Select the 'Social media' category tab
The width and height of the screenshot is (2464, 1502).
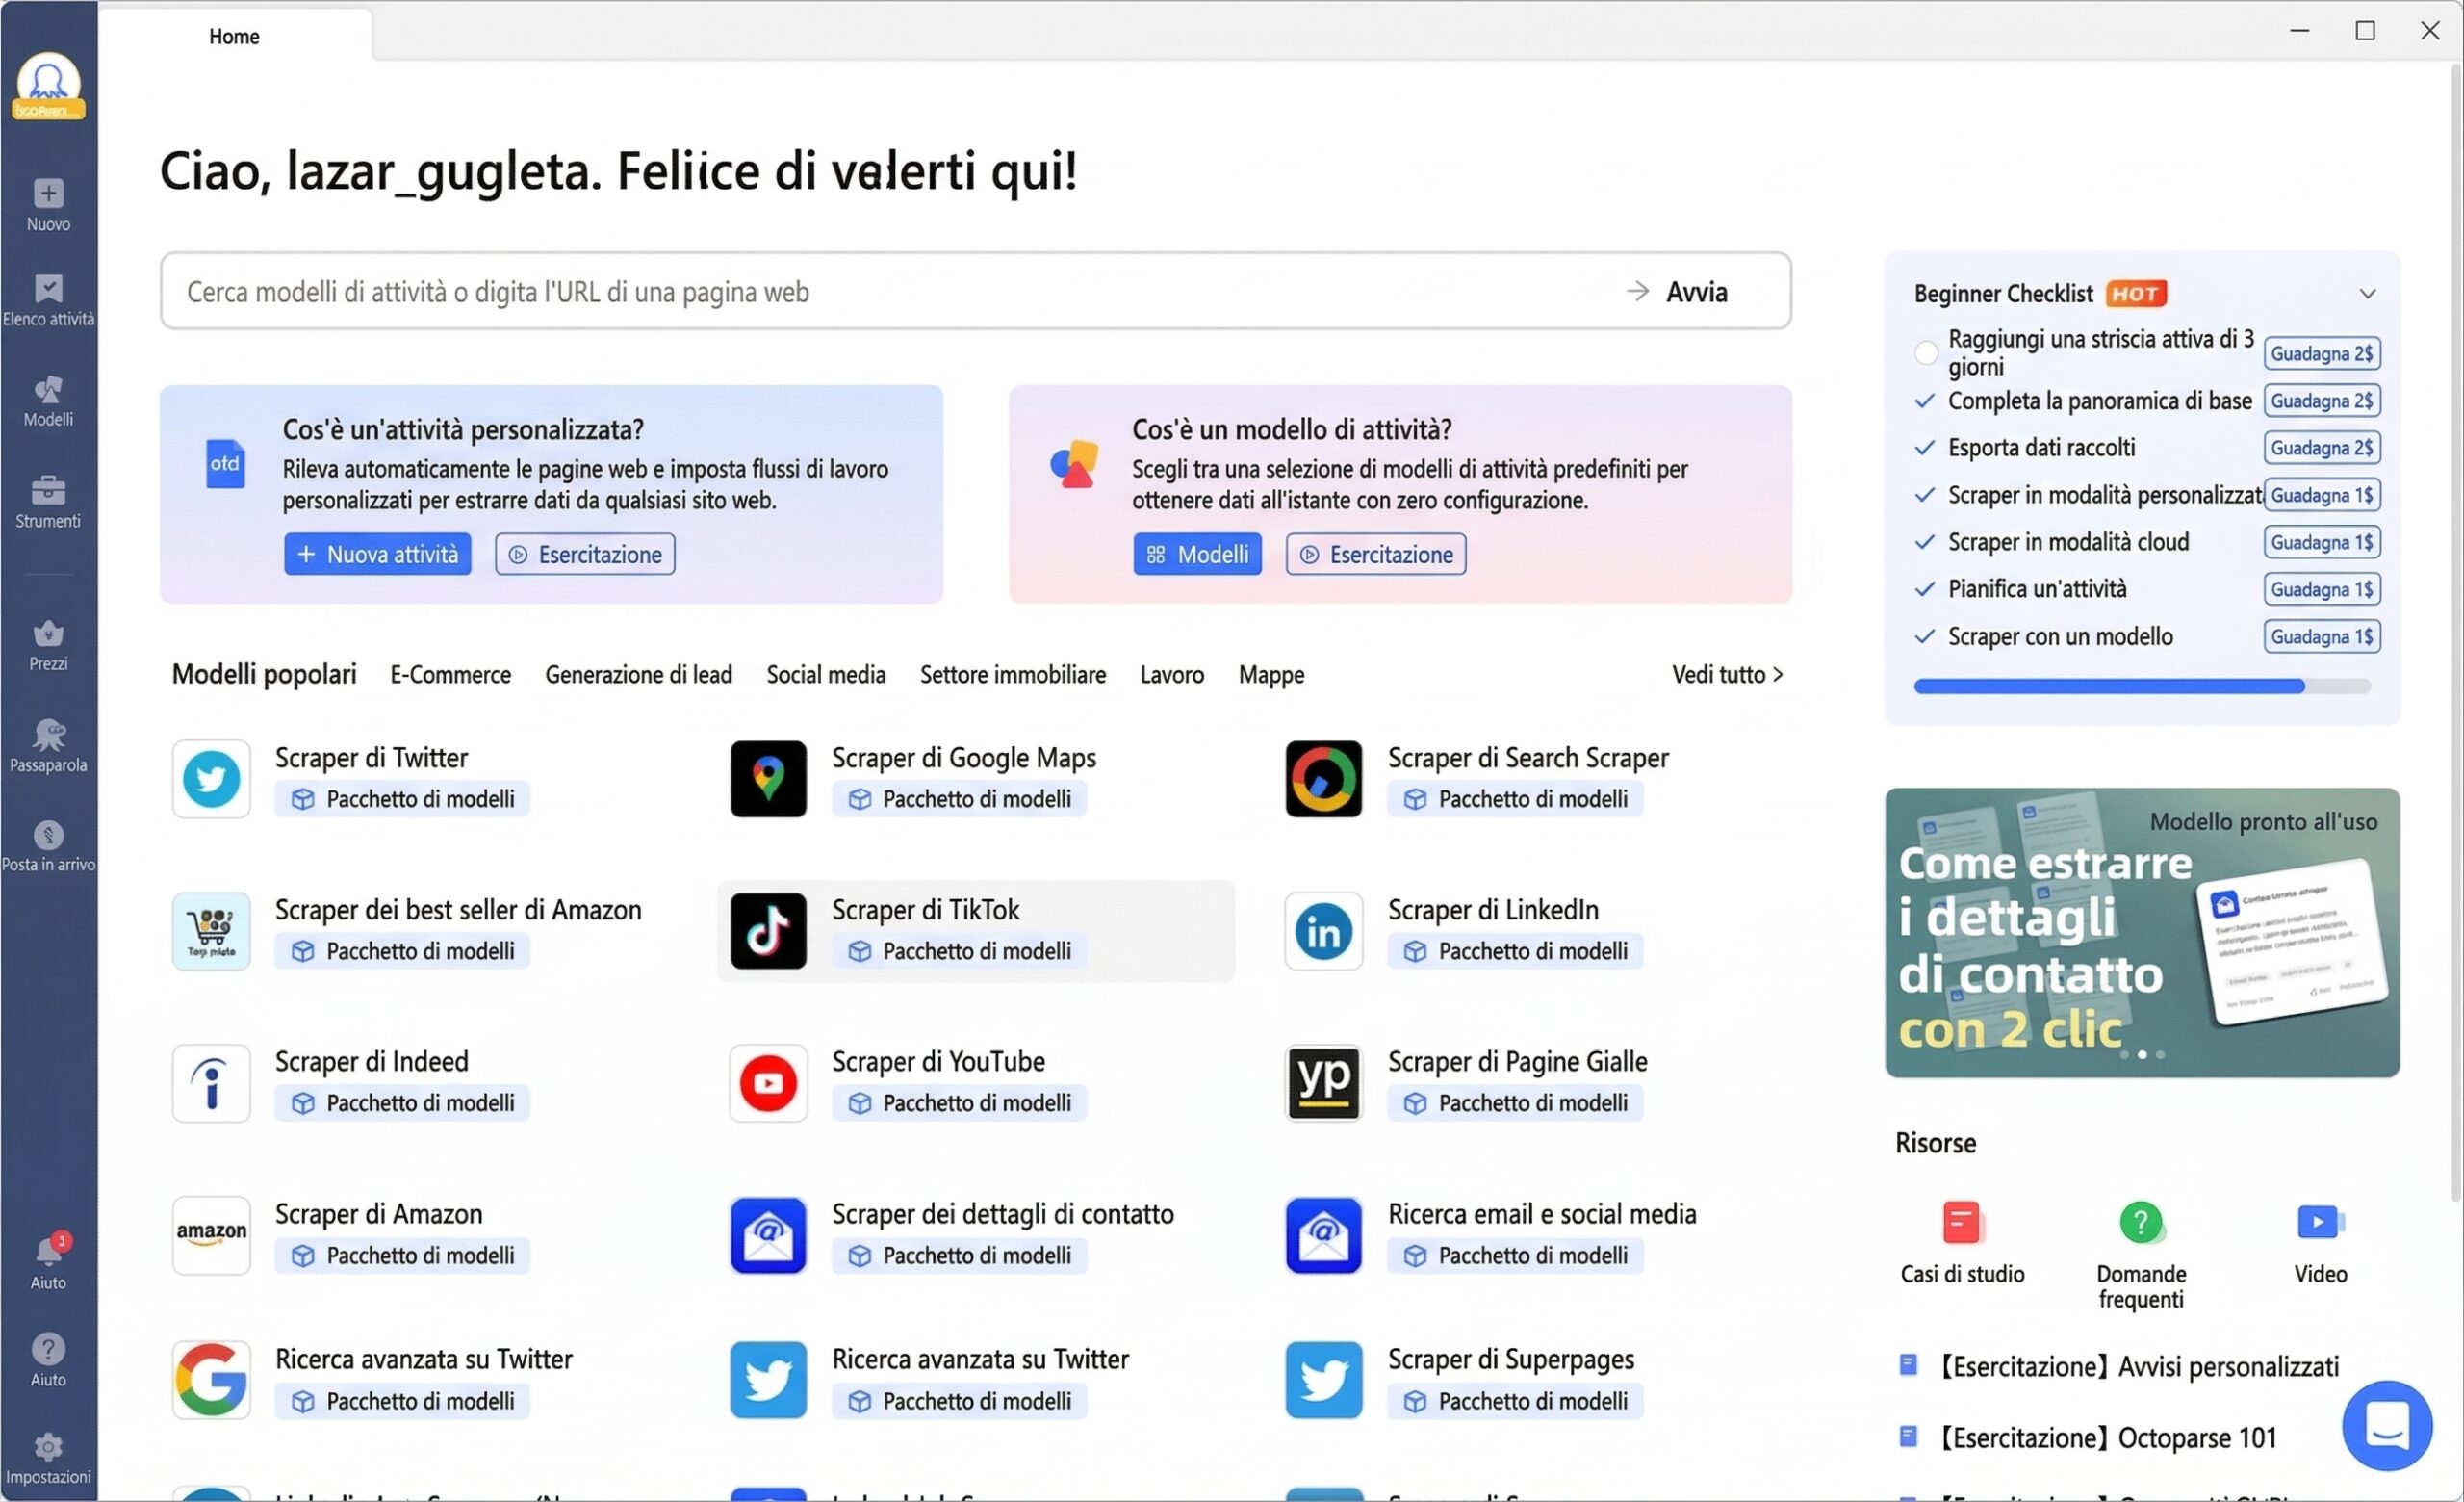(826, 674)
